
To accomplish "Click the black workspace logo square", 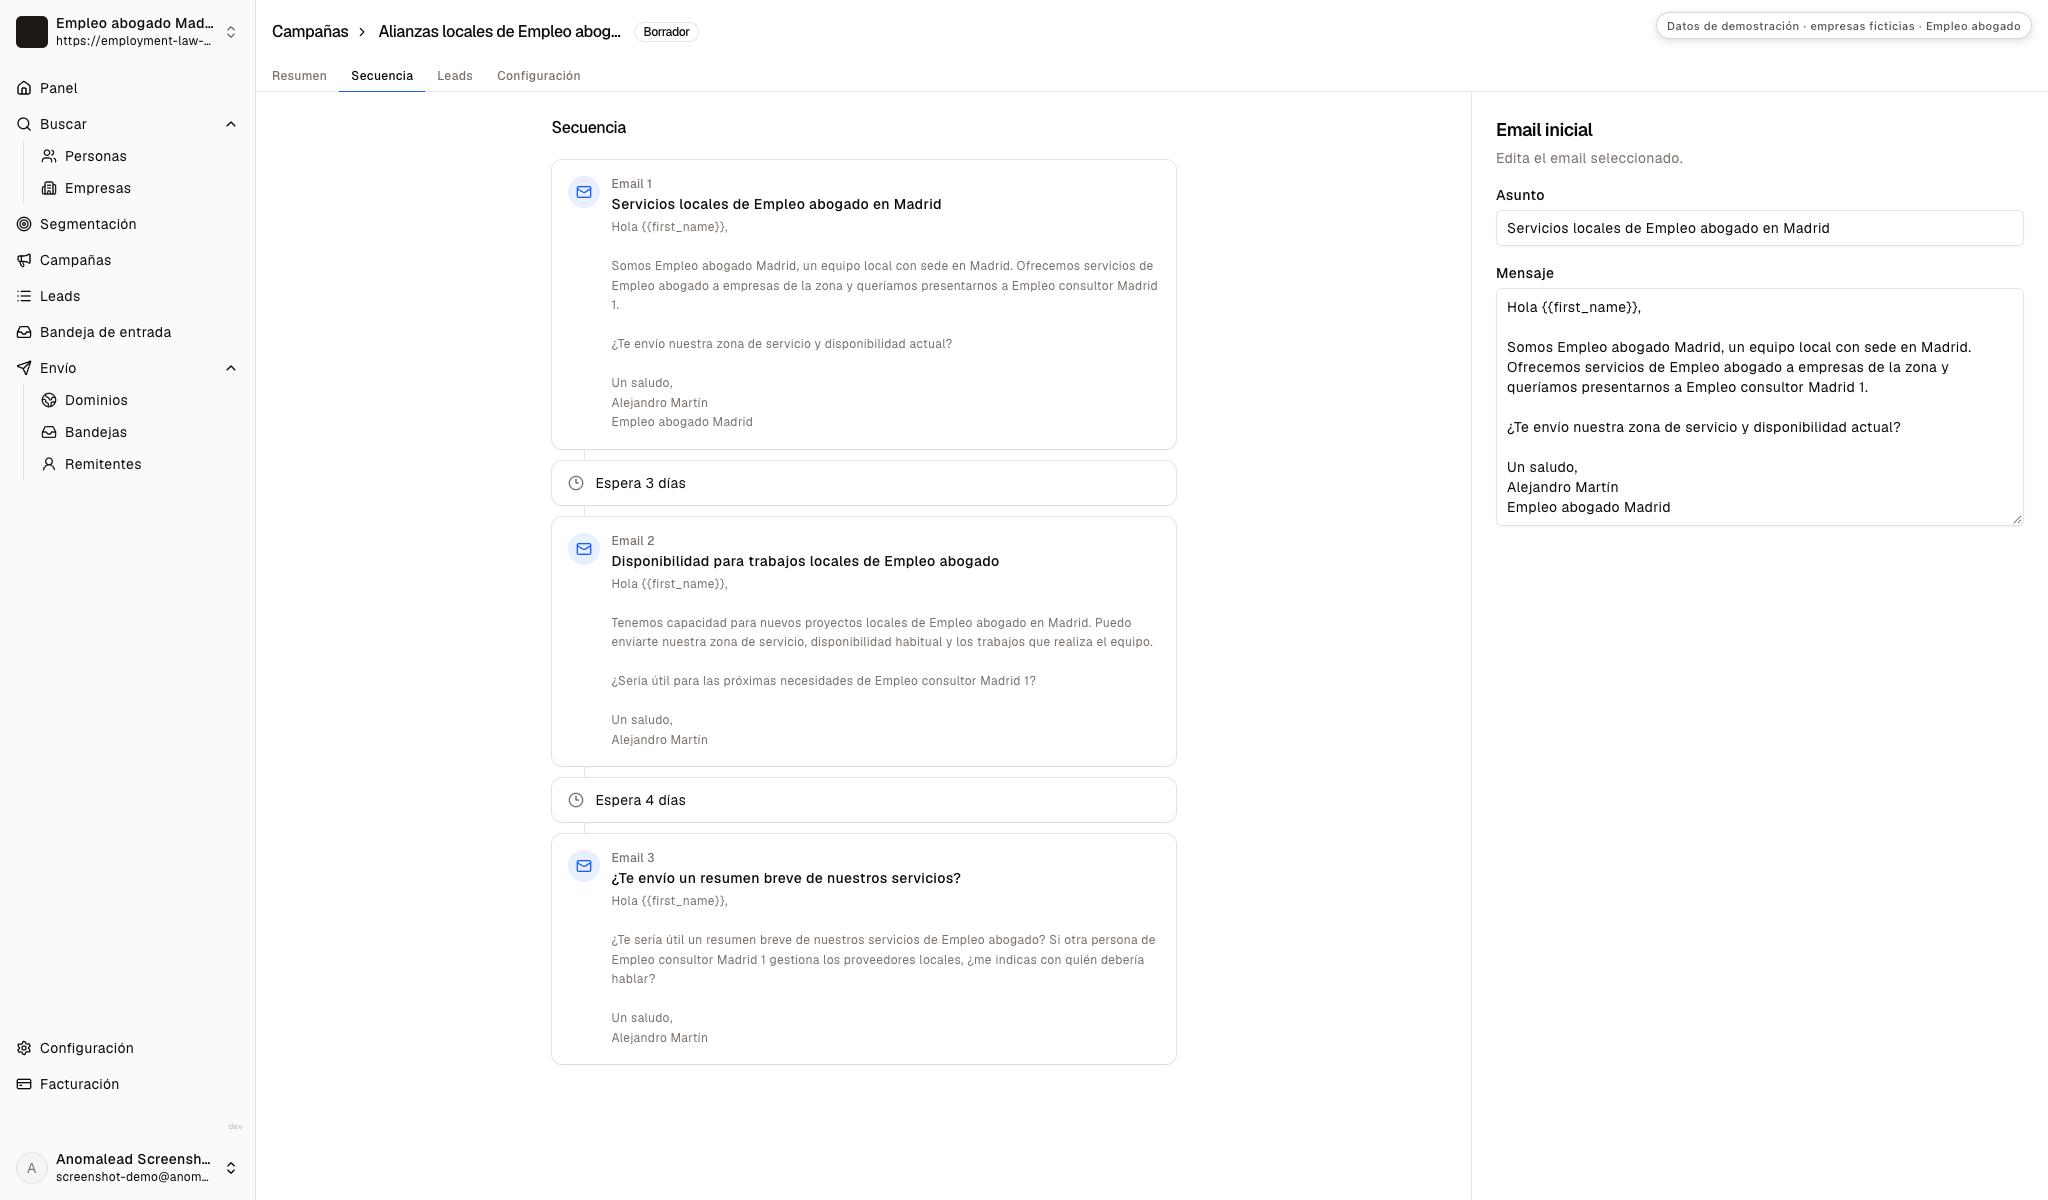I will click(32, 32).
